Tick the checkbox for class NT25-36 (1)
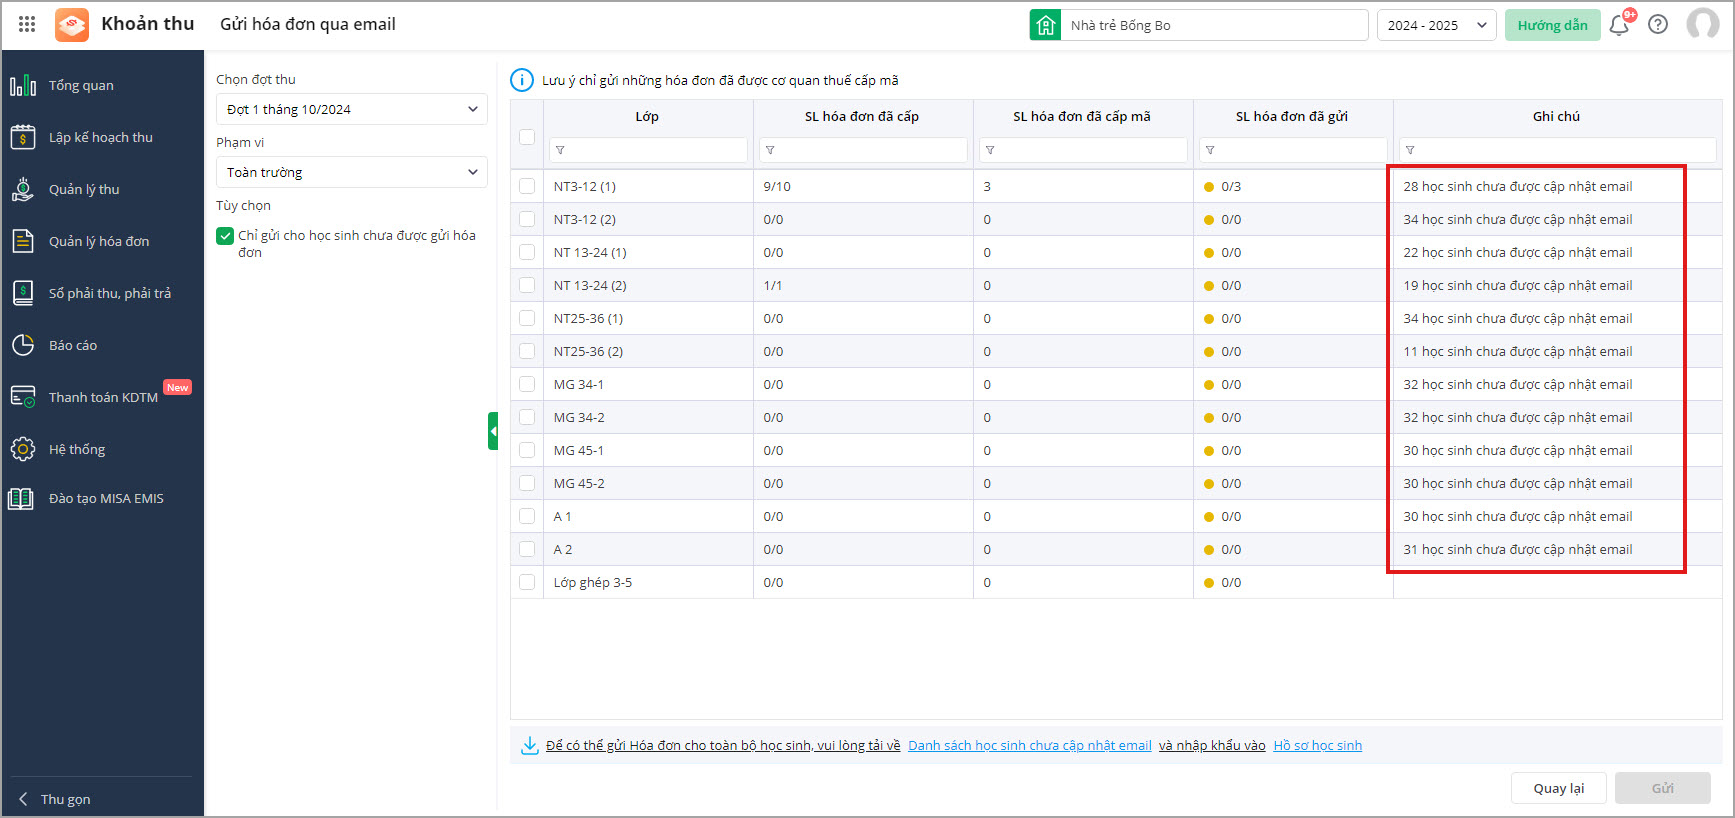Viewport: 1735px width, 818px height. [527, 318]
